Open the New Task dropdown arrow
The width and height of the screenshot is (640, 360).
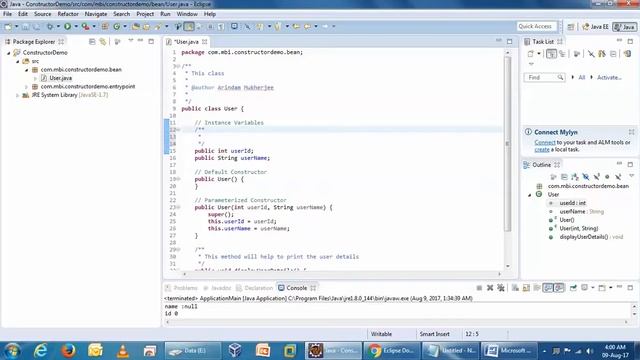(539, 53)
